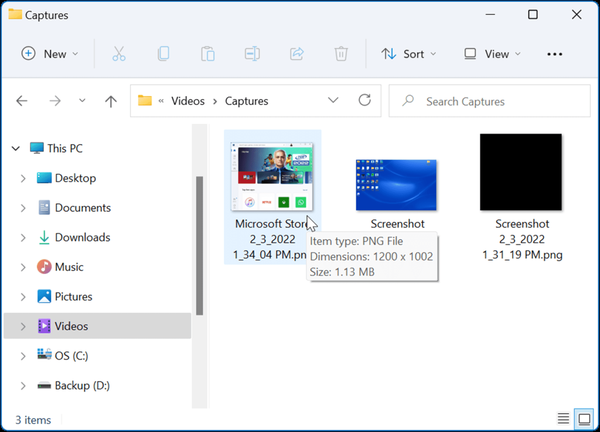Click the Cut scissors icon
Image resolution: width=600 pixels, height=432 pixels.
pyautogui.click(x=119, y=54)
